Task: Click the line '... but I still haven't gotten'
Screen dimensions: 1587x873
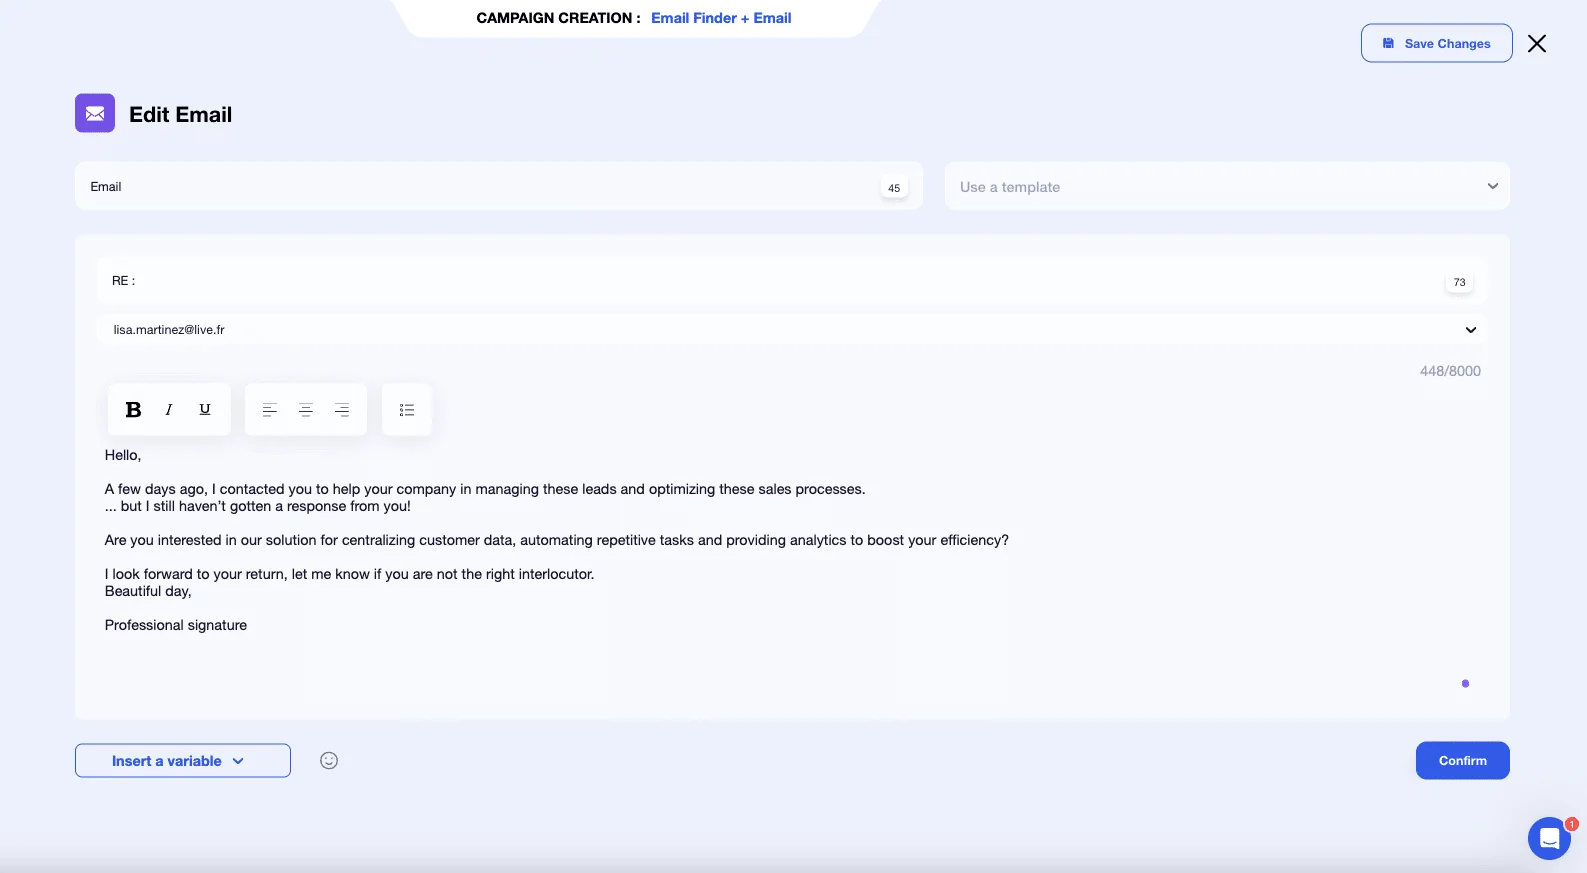Action: click(x=258, y=507)
